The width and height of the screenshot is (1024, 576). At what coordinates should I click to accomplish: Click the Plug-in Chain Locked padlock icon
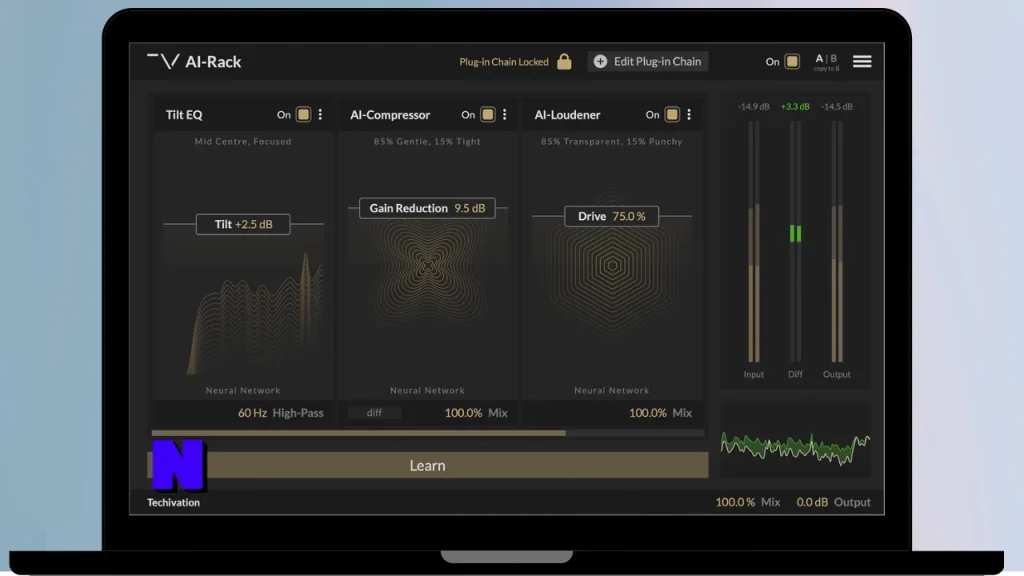pyautogui.click(x=564, y=61)
